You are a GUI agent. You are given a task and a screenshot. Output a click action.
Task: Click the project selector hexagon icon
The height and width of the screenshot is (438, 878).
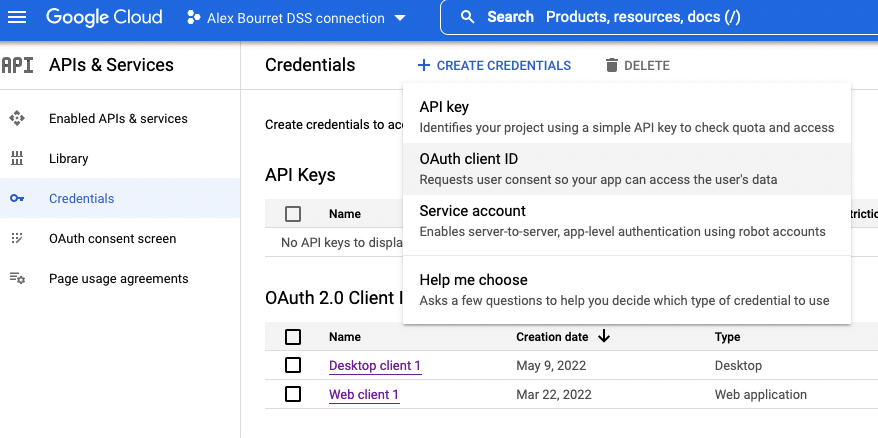pos(193,18)
